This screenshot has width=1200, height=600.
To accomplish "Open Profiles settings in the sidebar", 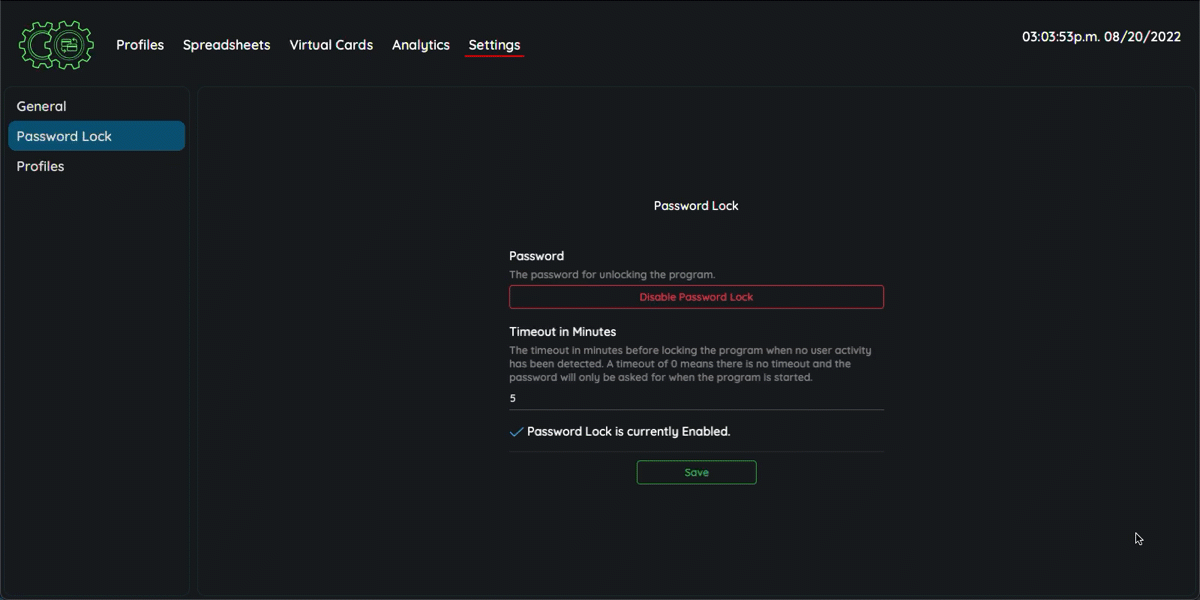I will click(41, 166).
